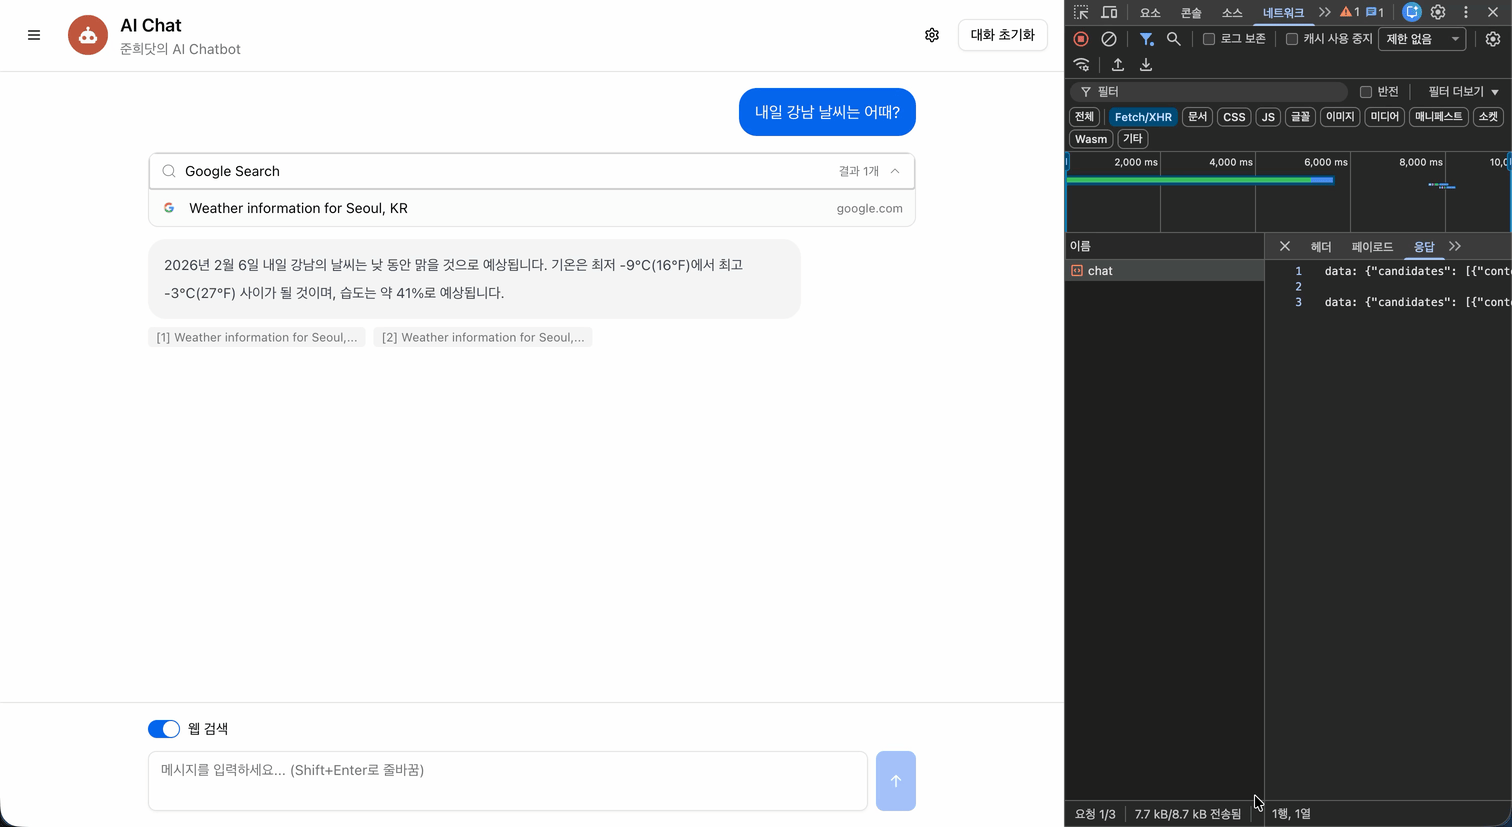The height and width of the screenshot is (827, 1512).
Task: Clear the network log with the clear icon
Action: 1109,39
